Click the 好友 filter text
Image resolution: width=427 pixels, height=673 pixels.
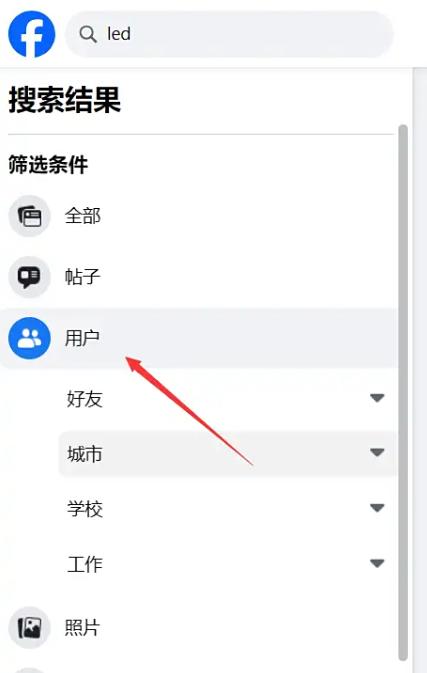85,399
